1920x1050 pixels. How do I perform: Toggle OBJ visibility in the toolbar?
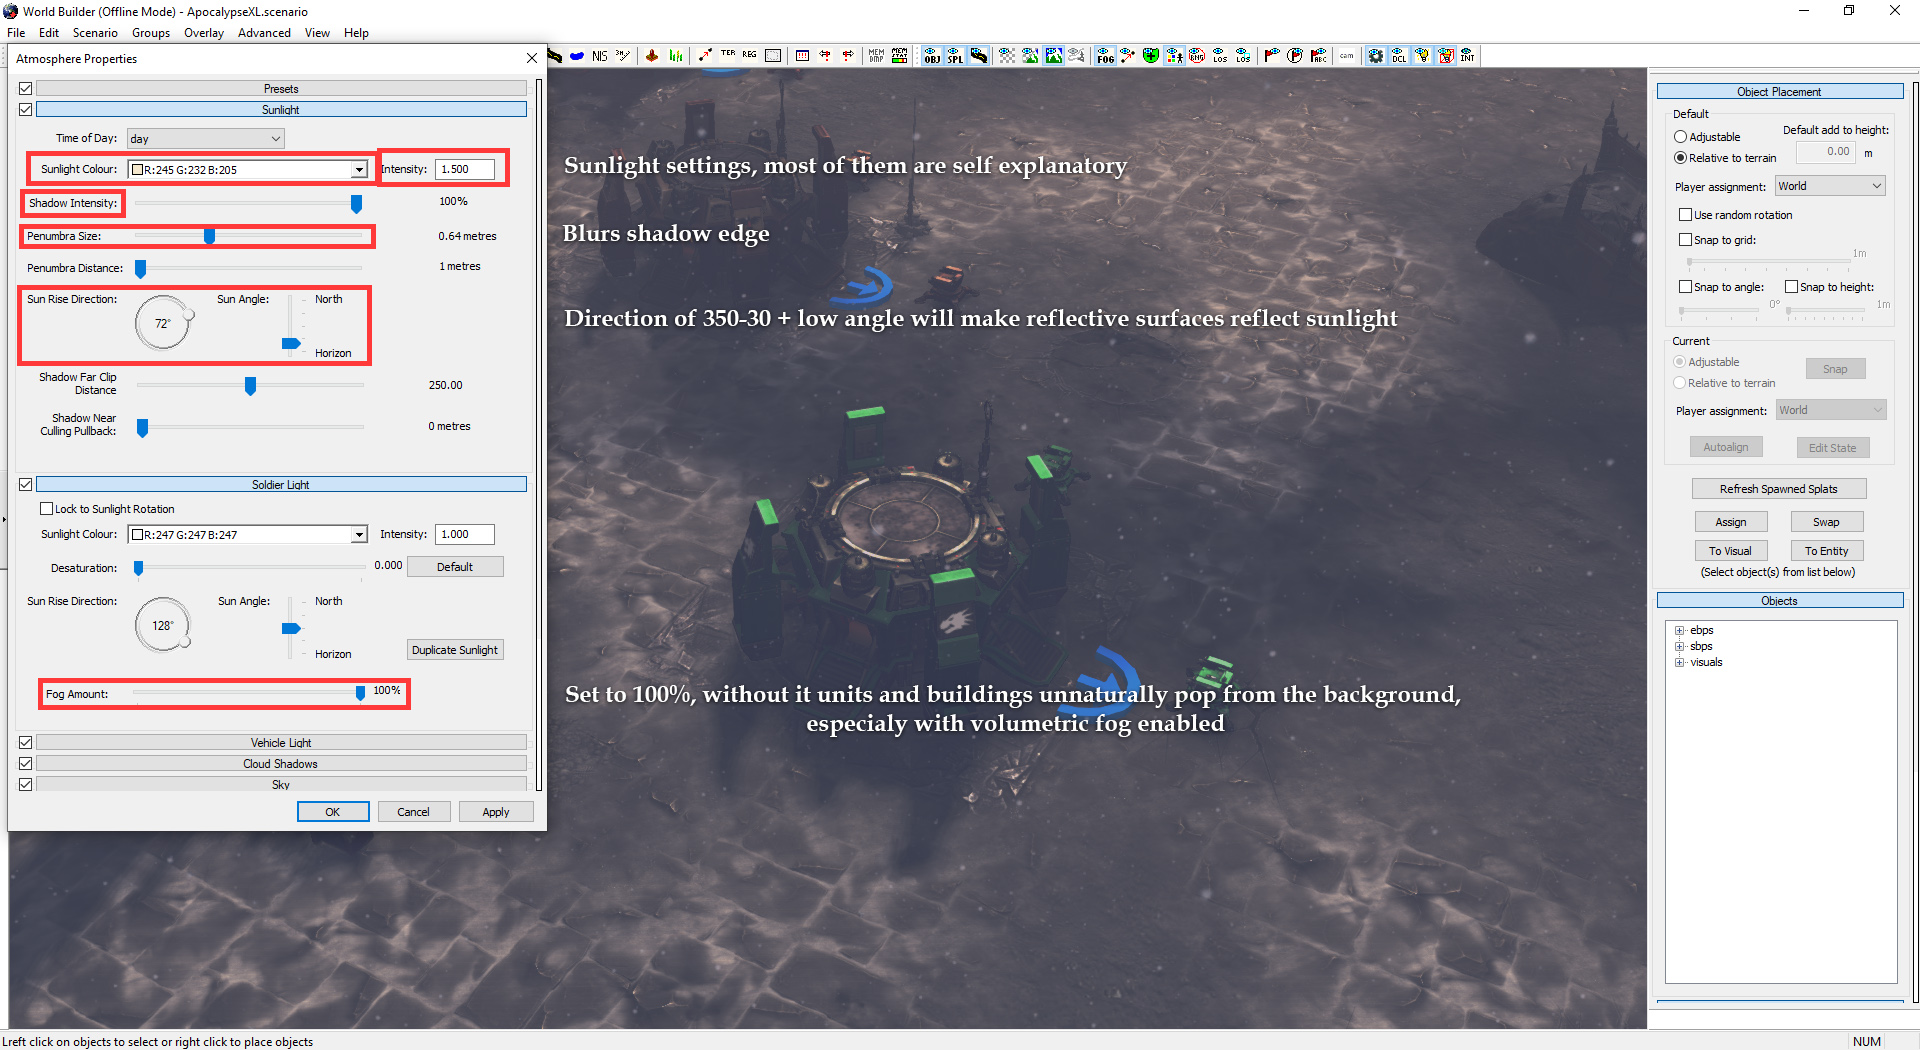(932, 56)
